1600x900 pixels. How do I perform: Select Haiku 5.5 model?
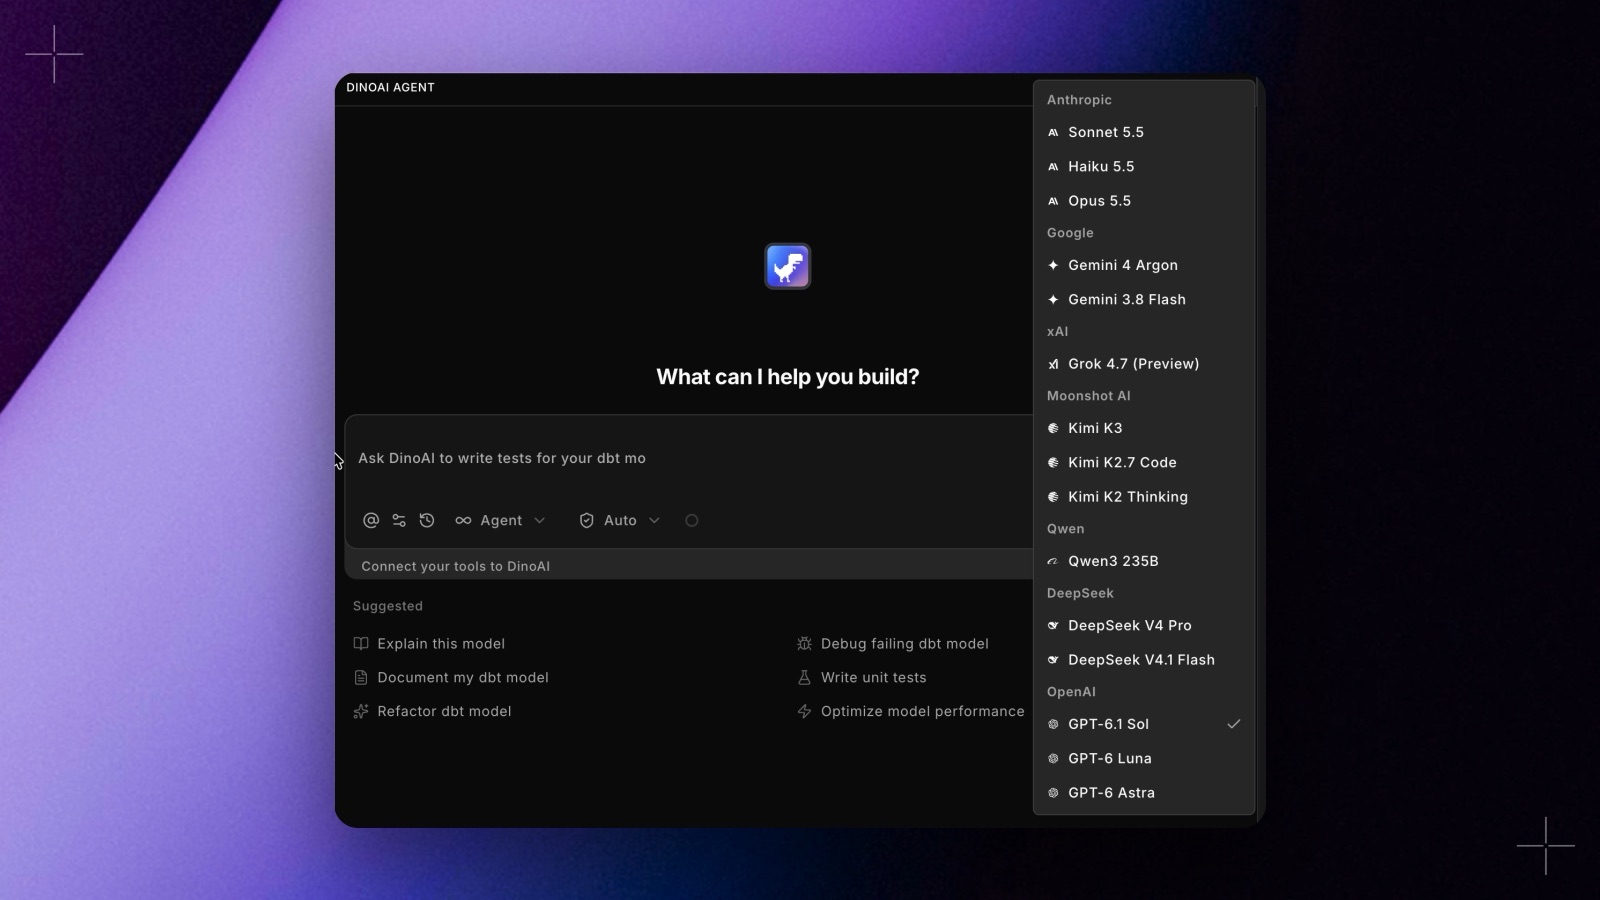point(1144,166)
